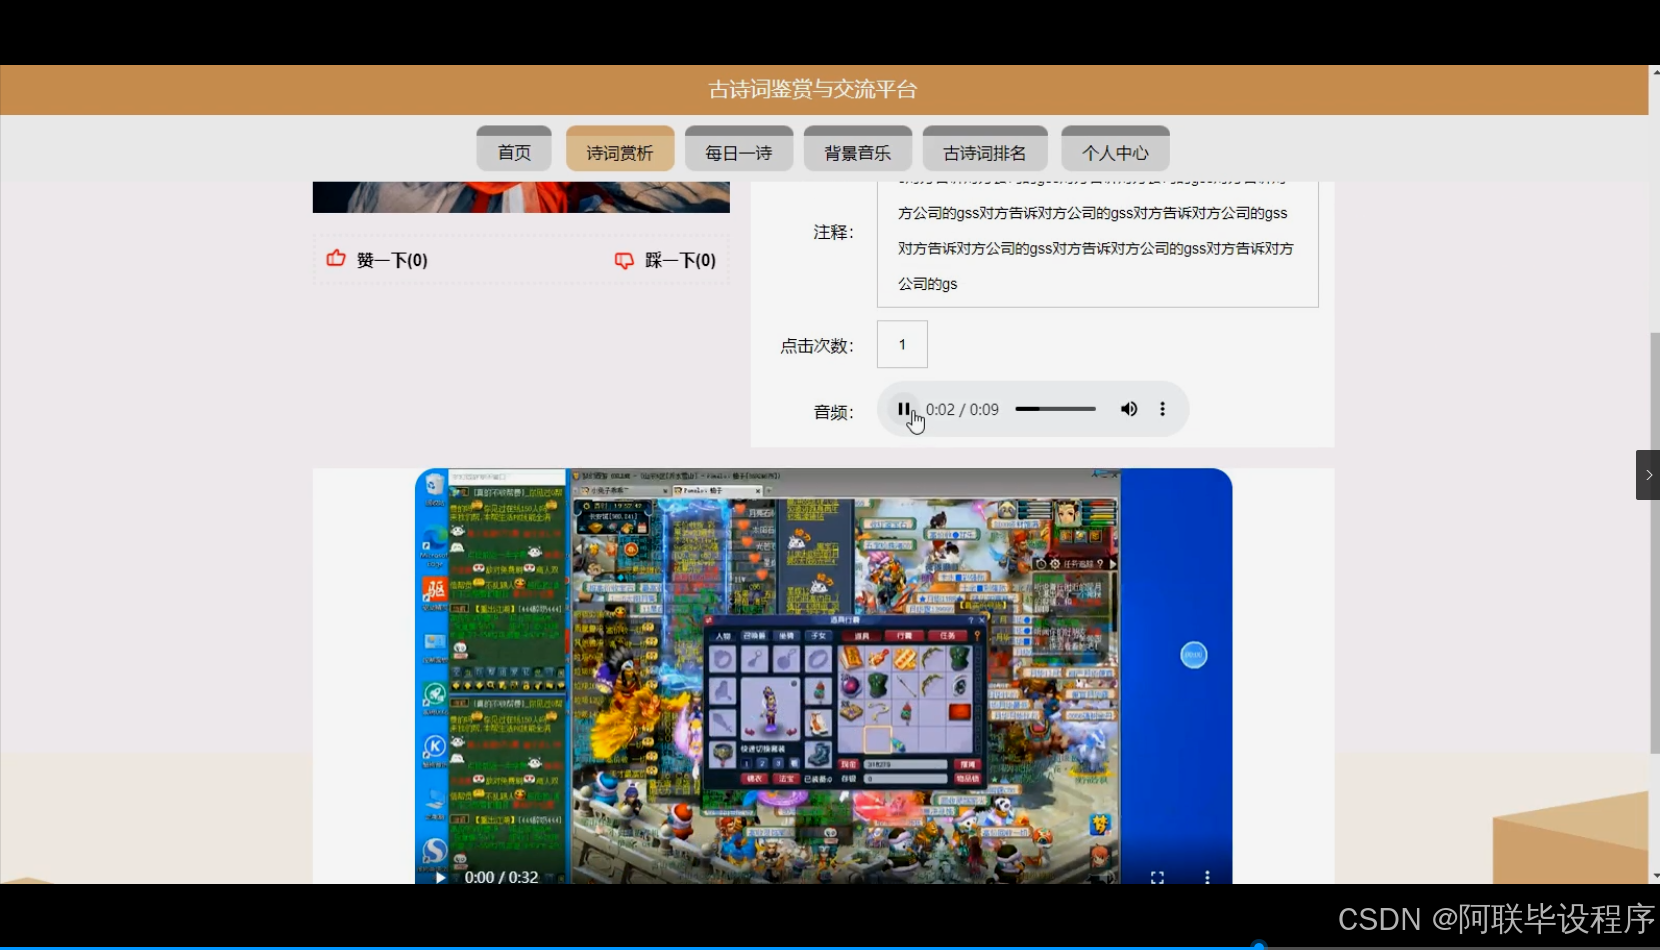Click the audio time 0:02 / 0:09 label

tap(962, 409)
